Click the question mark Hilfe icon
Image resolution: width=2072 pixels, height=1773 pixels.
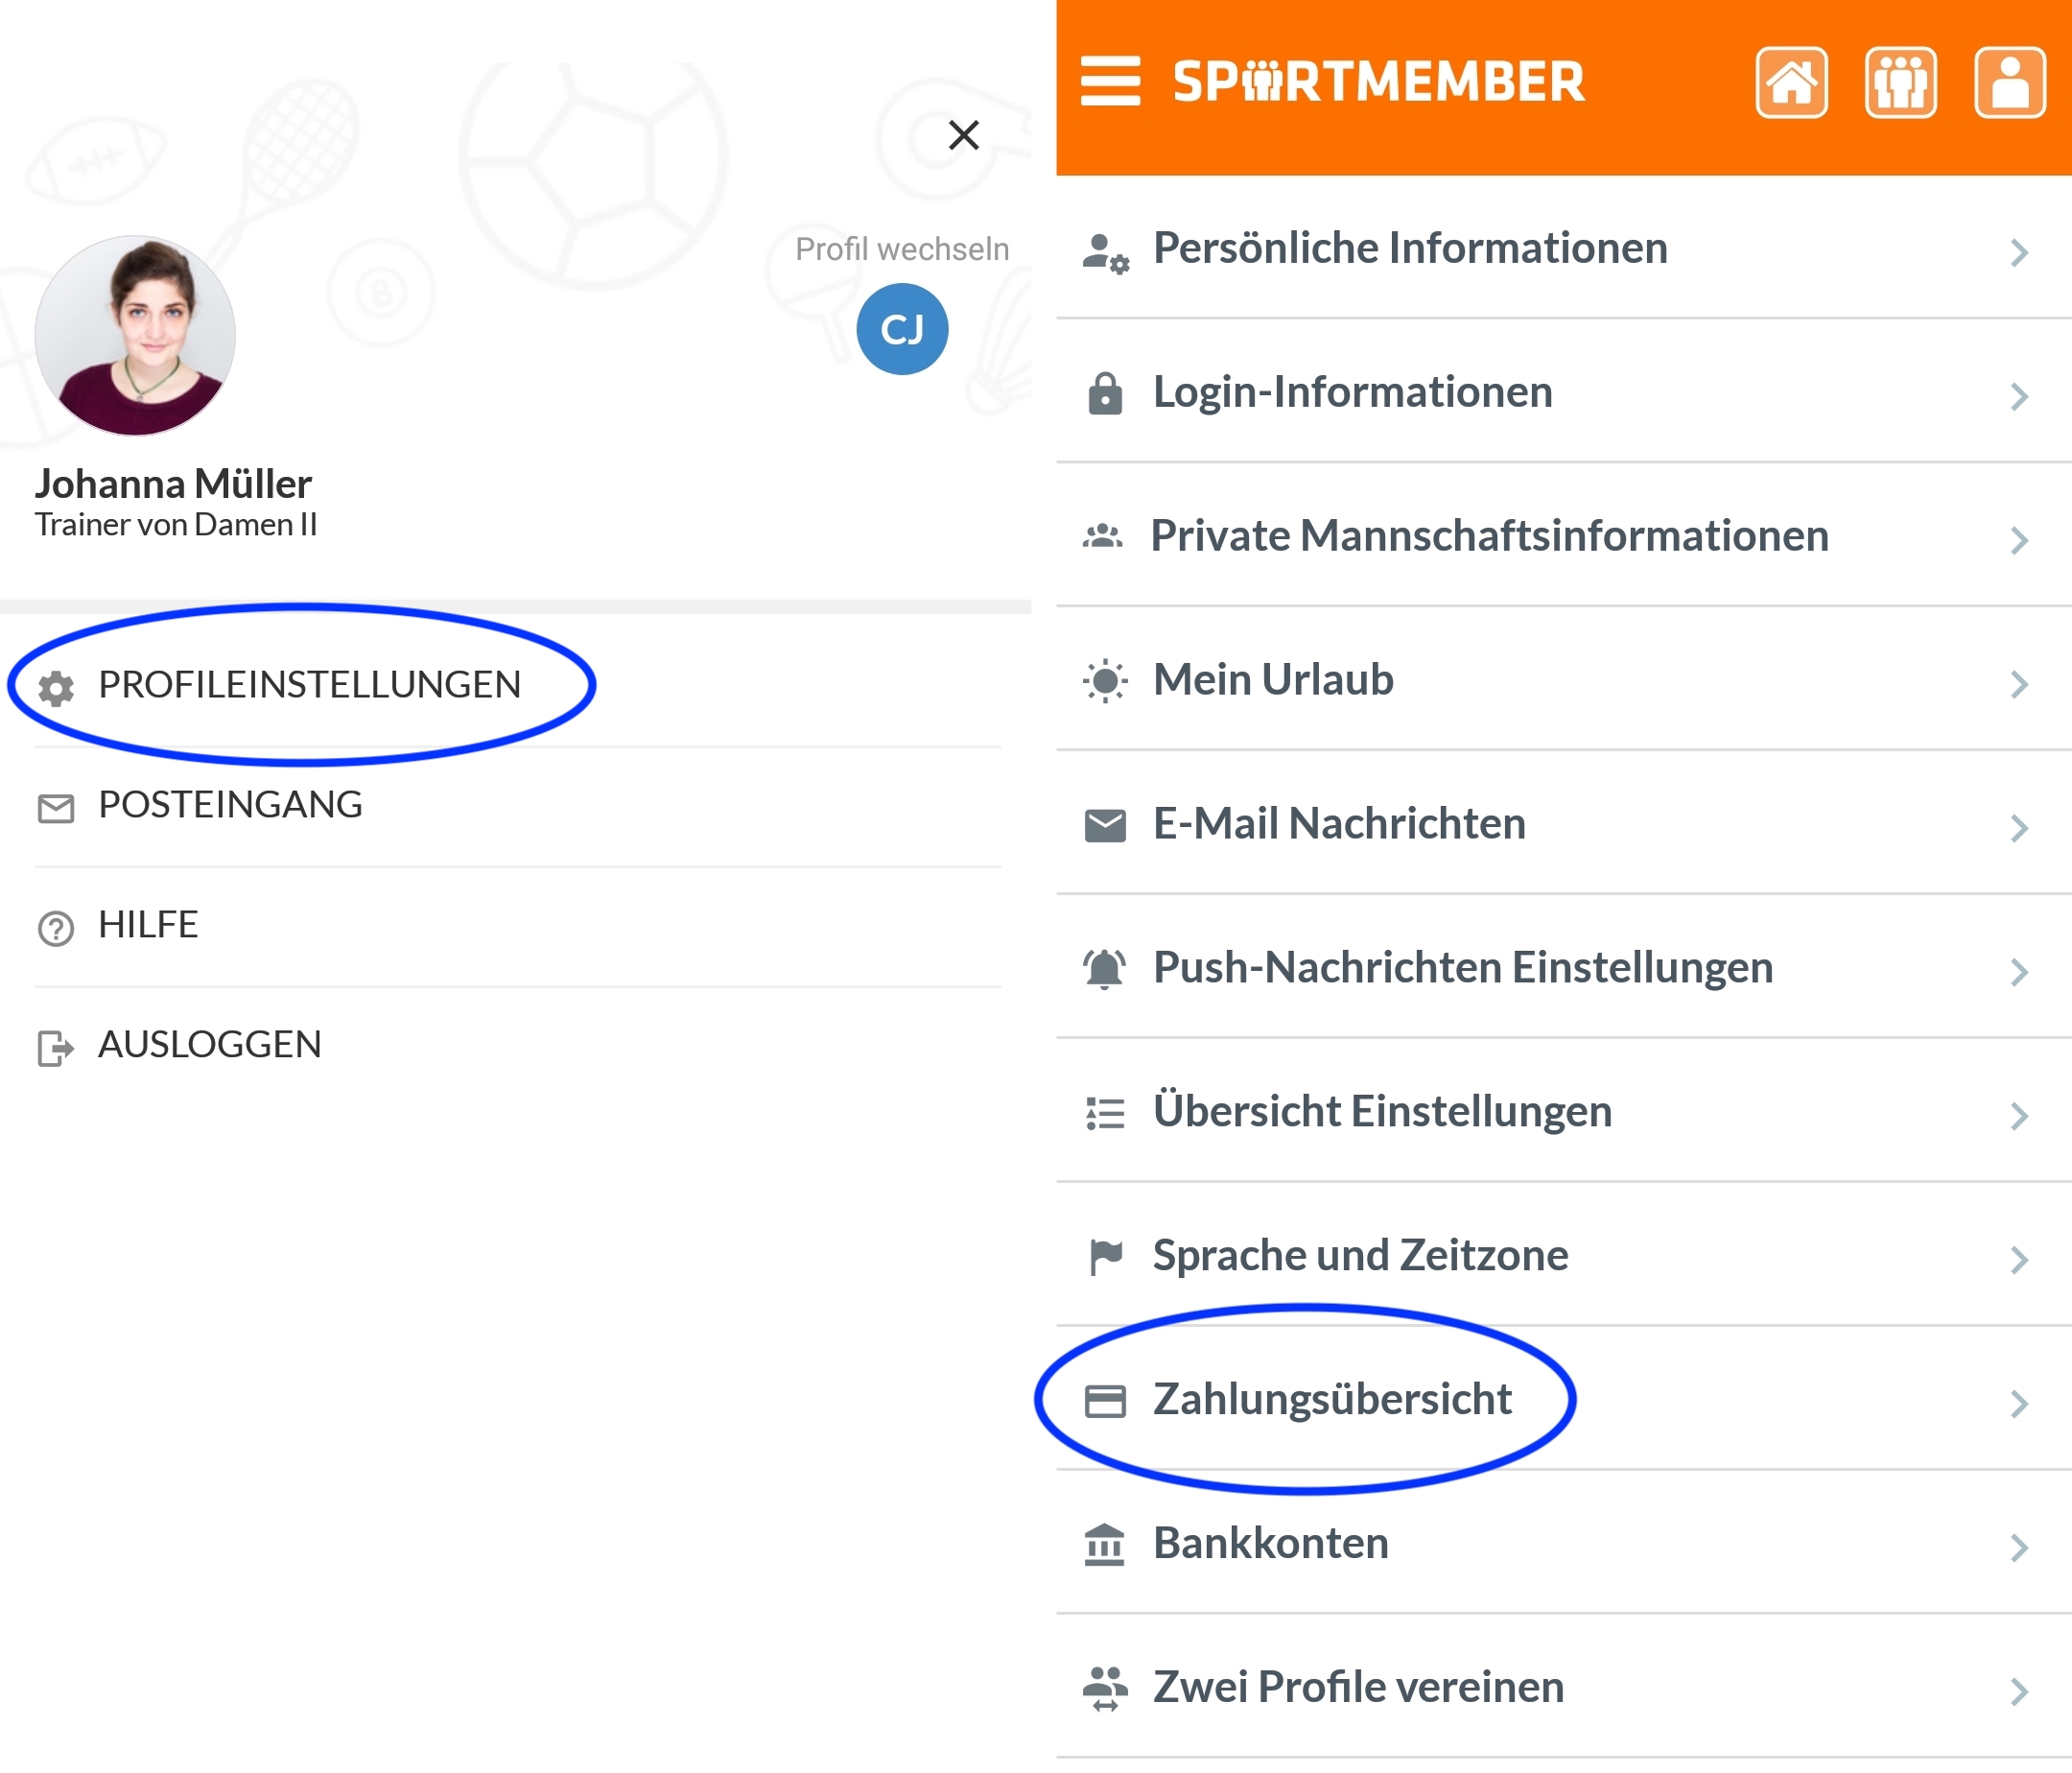(x=56, y=928)
